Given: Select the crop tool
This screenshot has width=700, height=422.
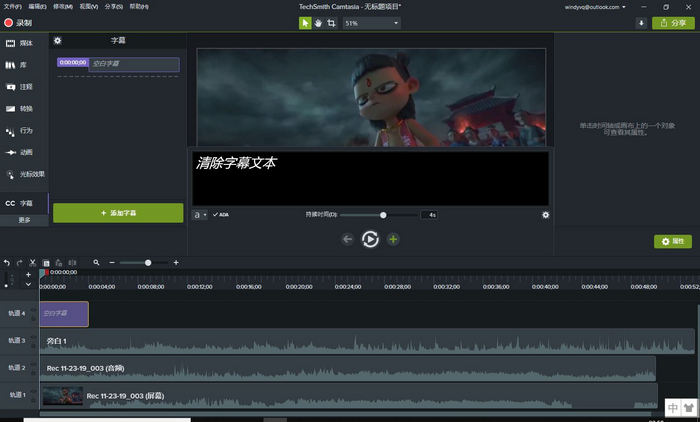Looking at the screenshot, I should click(331, 23).
